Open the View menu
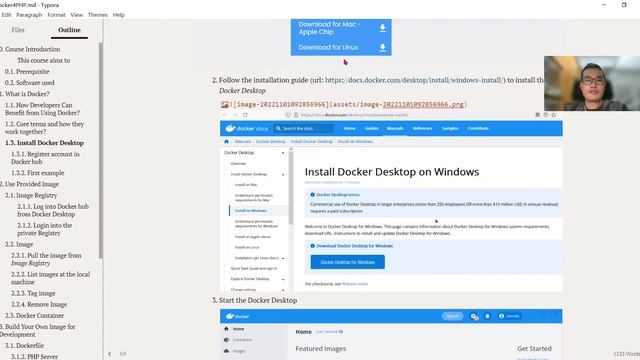Image resolution: width=640 pixels, height=360 pixels. [x=76, y=15]
